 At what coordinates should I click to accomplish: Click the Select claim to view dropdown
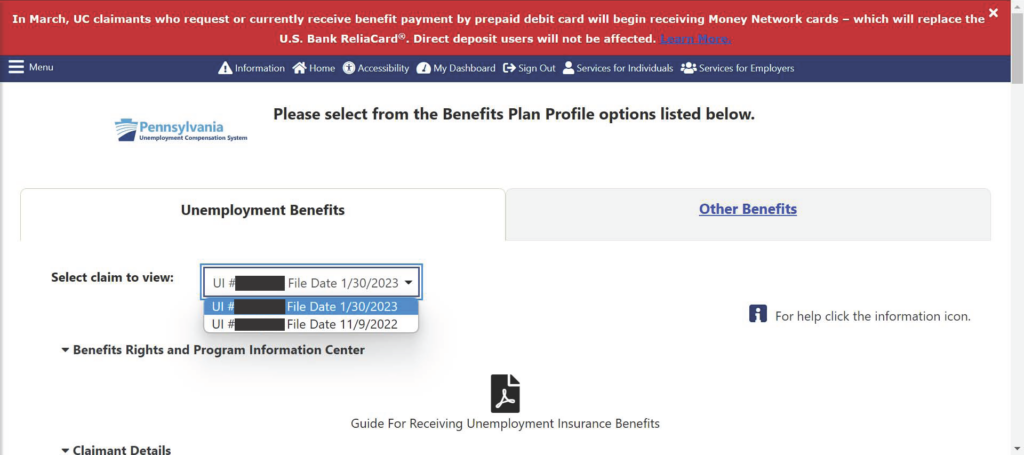(312, 283)
